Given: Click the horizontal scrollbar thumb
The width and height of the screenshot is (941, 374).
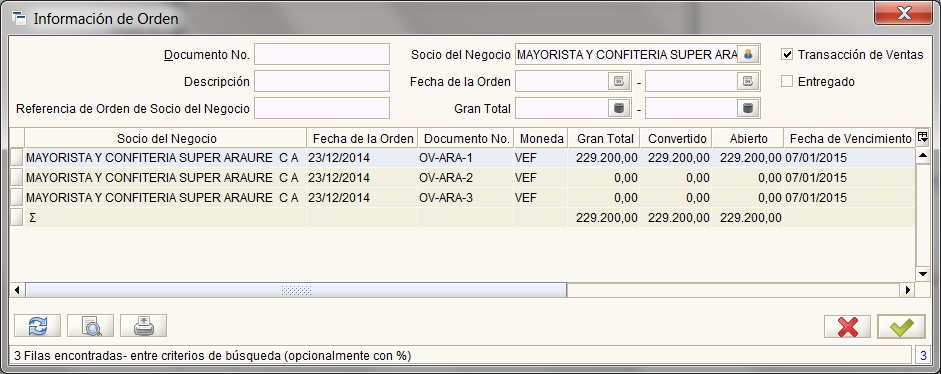Looking at the screenshot, I should pyautogui.click(x=296, y=290).
